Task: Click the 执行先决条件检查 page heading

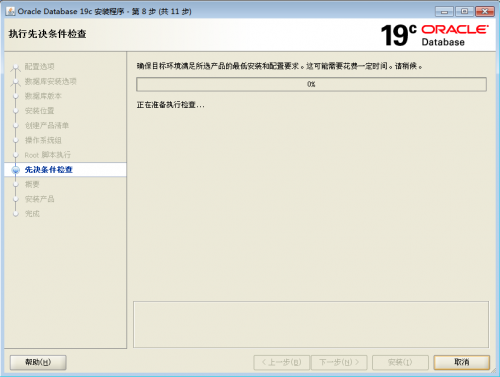Action: tap(47, 34)
